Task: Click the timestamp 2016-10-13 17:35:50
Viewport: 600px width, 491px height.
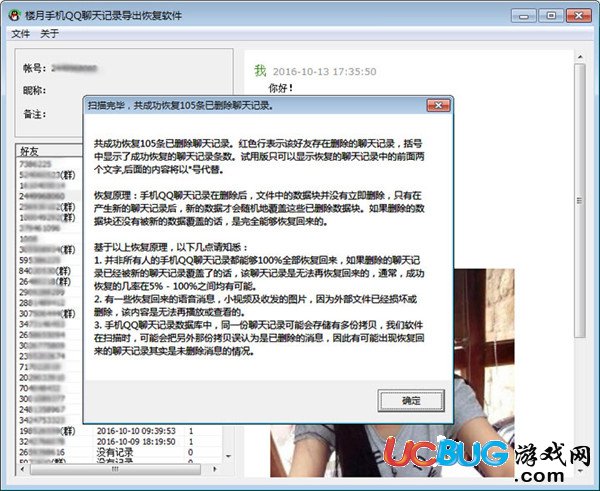Action: (x=324, y=72)
